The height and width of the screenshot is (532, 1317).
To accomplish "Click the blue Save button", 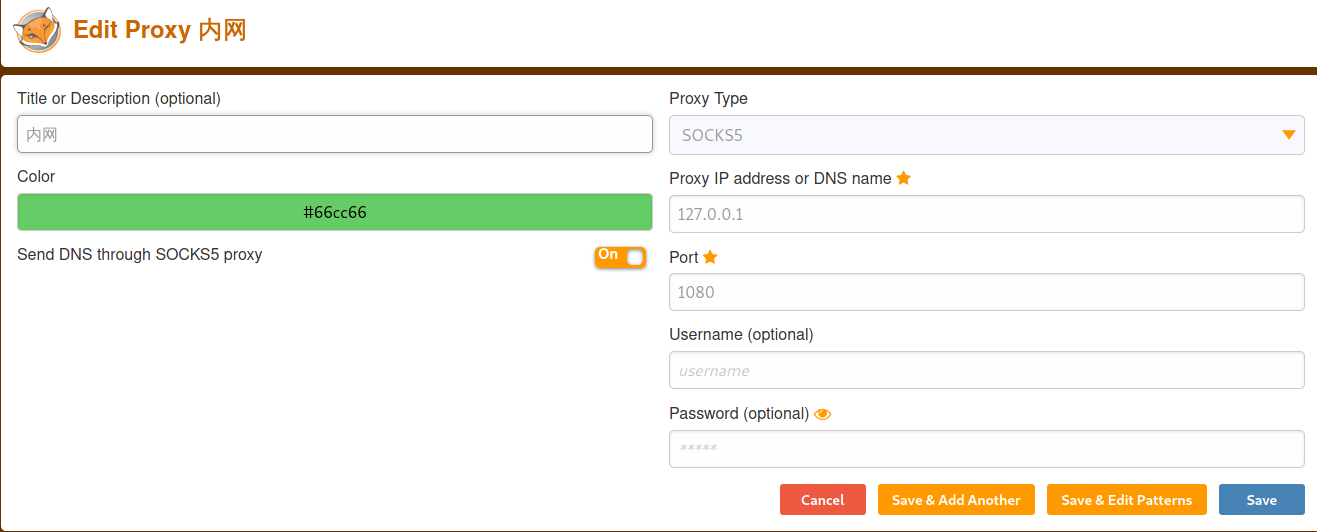I will click(x=1261, y=500).
